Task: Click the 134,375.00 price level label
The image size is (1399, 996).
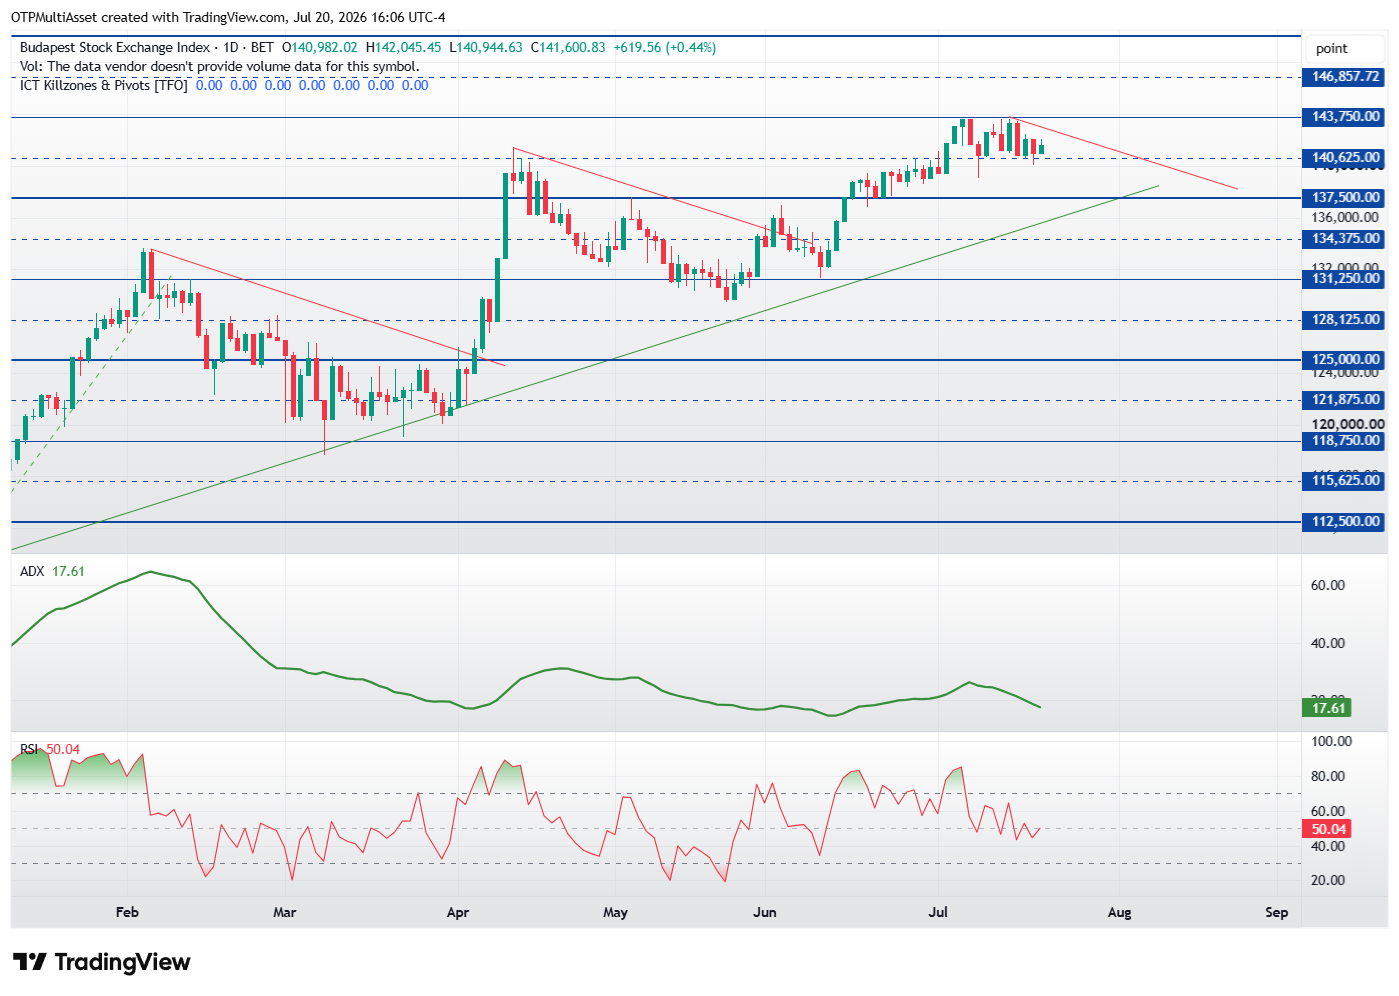Action: (1344, 239)
